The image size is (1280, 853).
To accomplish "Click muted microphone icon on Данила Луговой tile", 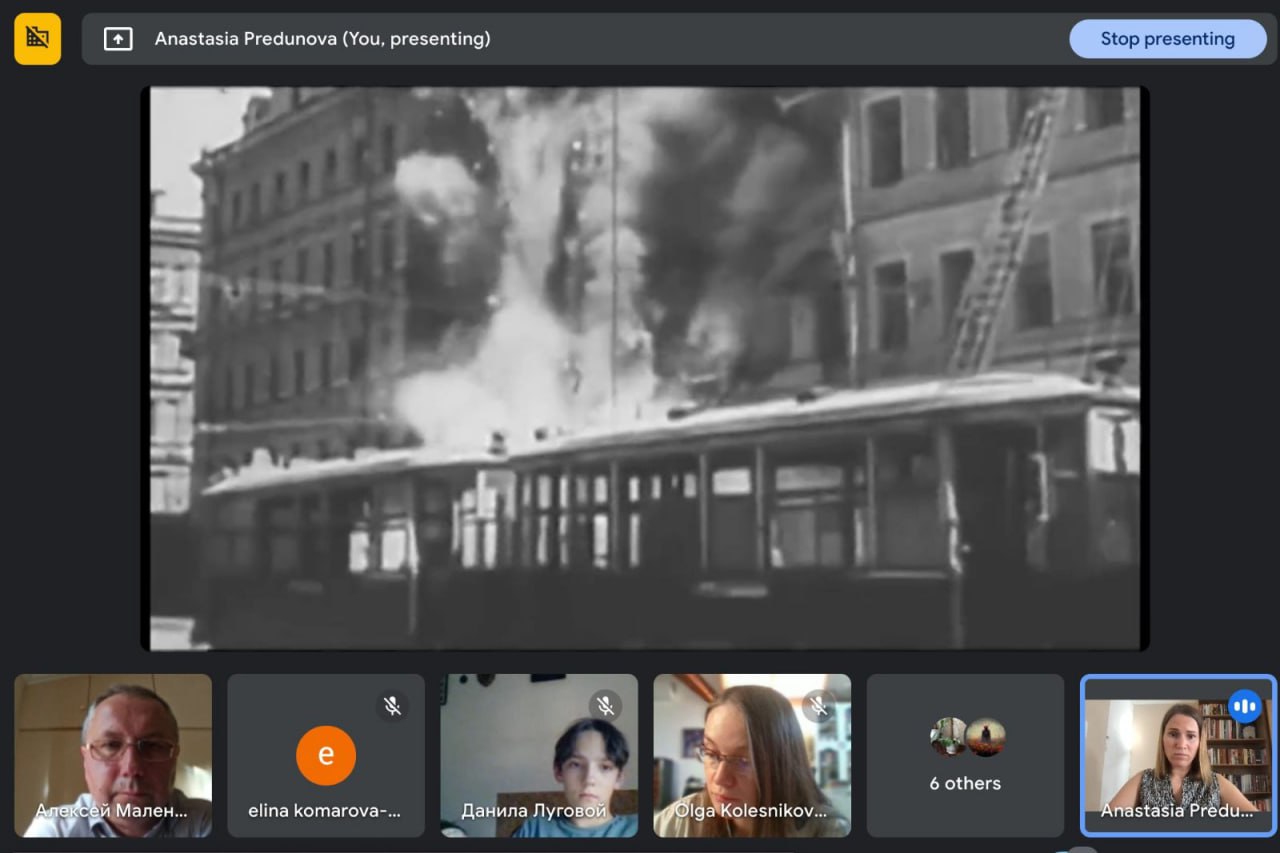I will pos(605,706).
